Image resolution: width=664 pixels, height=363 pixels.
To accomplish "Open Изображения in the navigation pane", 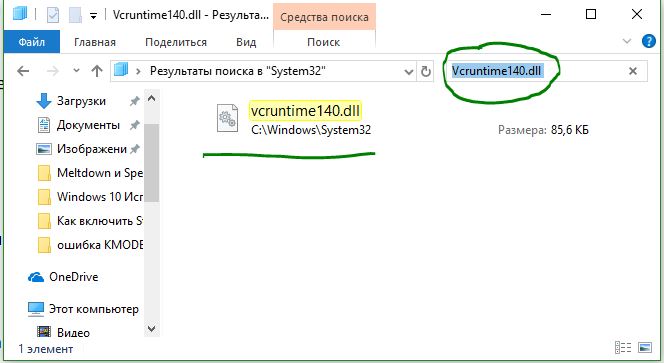I will click(92, 149).
